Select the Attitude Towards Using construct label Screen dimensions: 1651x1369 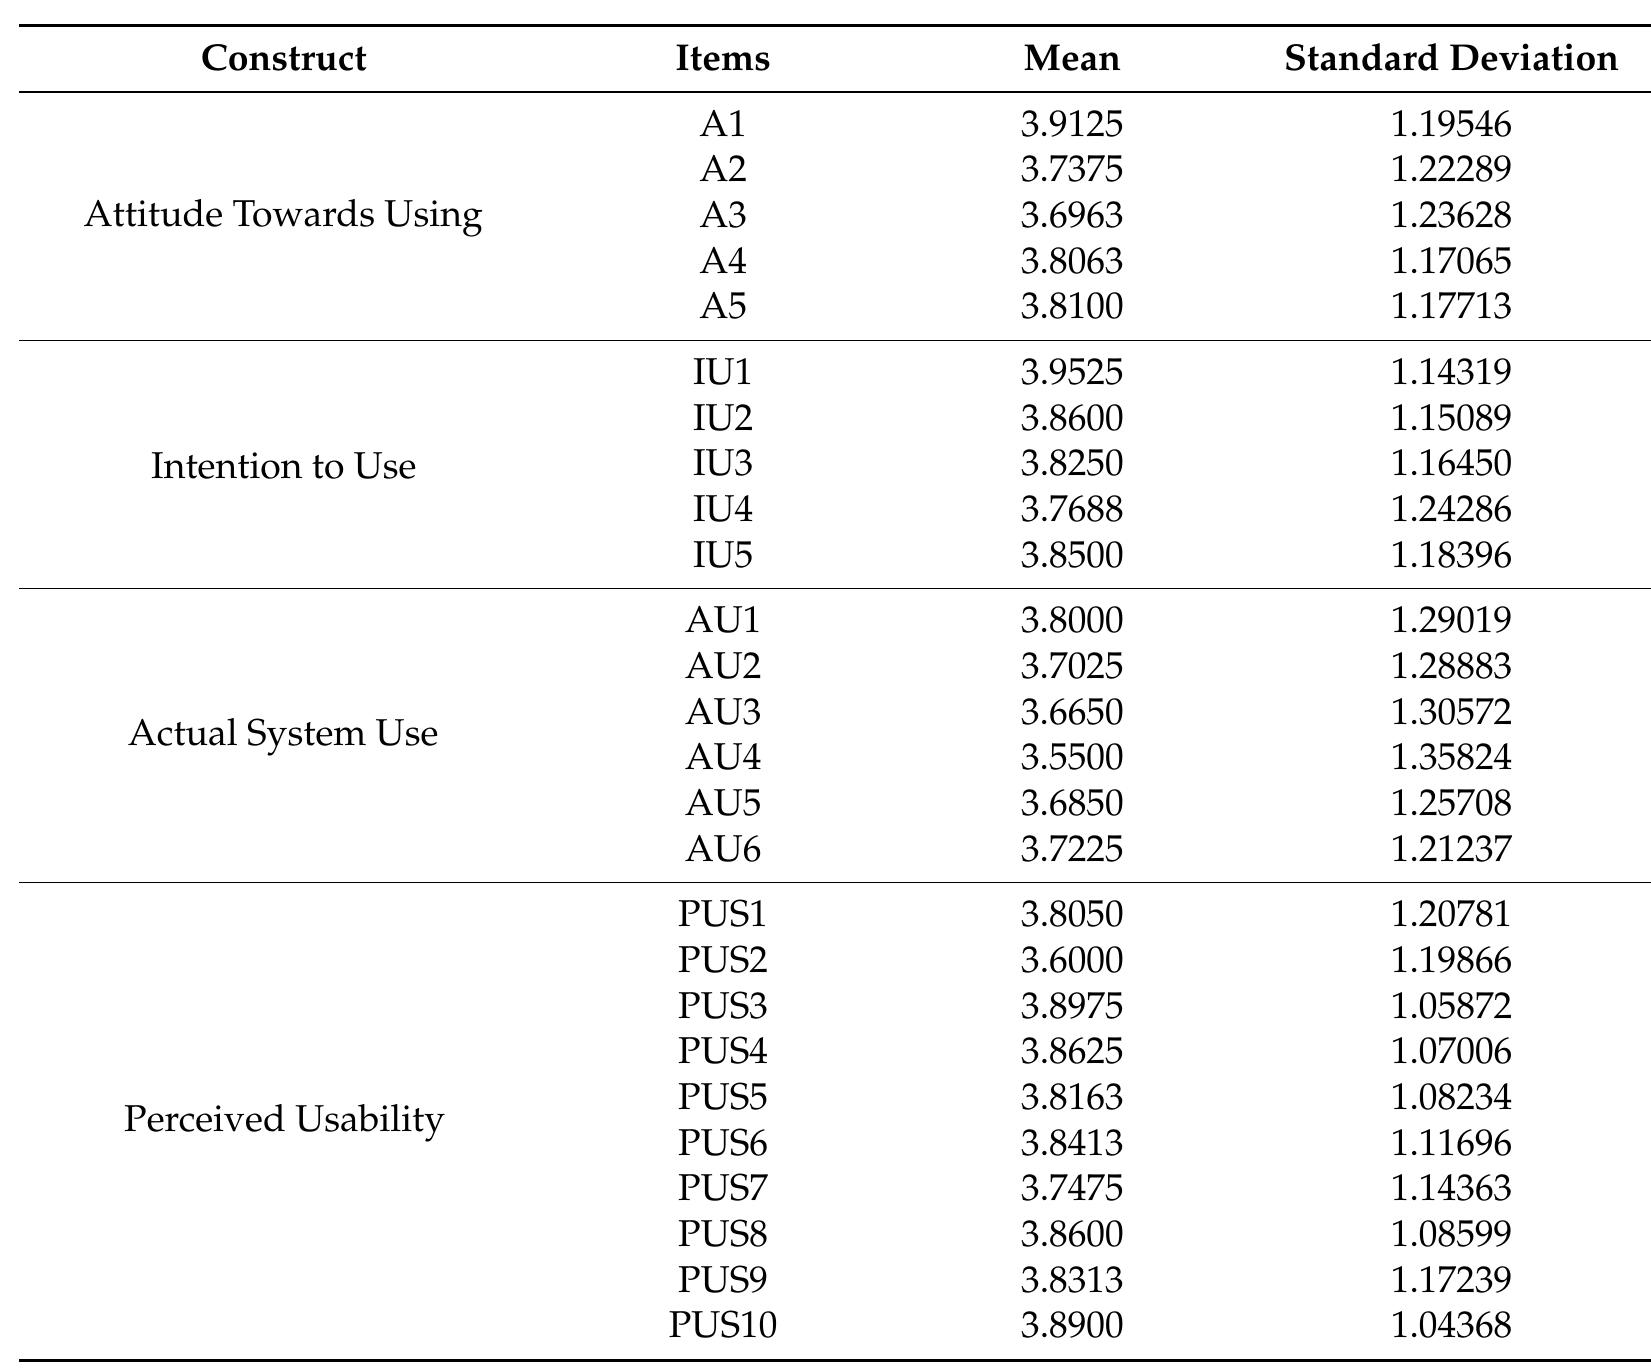click(283, 214)
